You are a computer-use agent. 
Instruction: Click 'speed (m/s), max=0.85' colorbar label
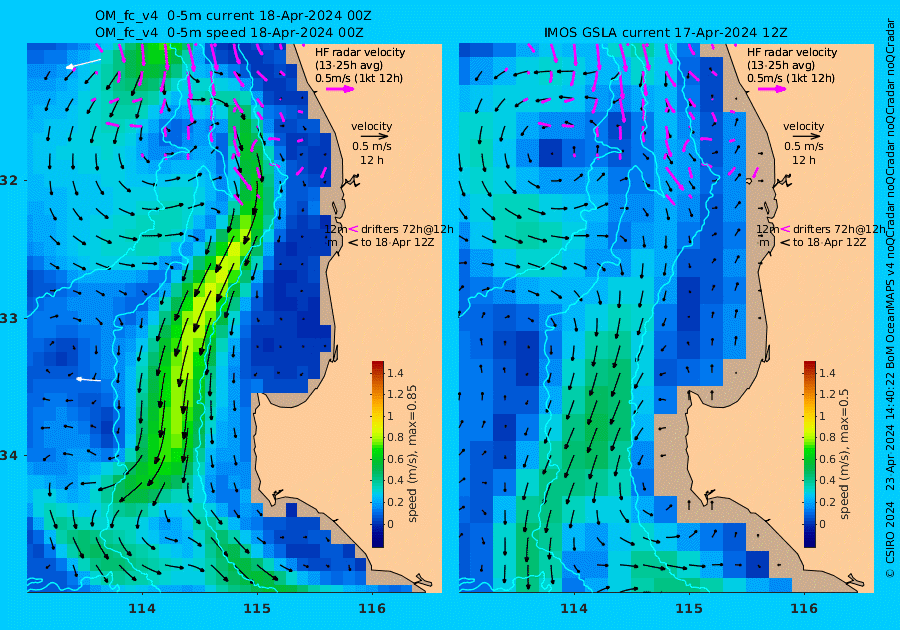coord(412,454)
